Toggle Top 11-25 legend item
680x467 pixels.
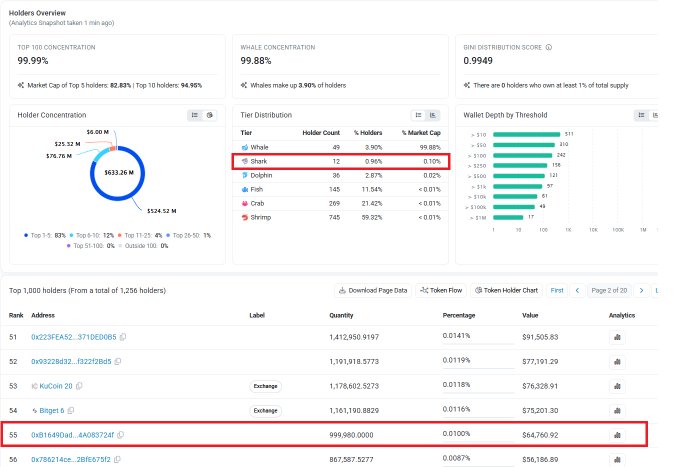click(140, 235)
